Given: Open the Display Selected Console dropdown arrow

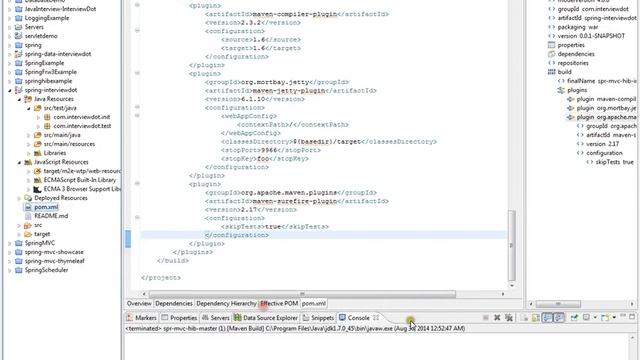Looking at the screenshot, I should coord(595,318).
